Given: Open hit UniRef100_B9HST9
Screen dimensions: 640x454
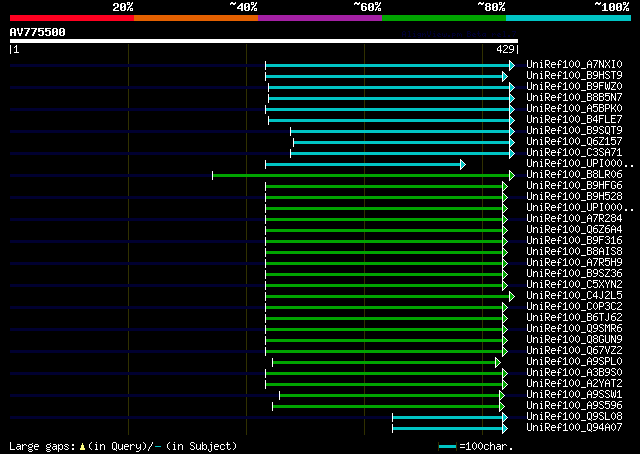Looking at the screenshot, I should 574,76.
